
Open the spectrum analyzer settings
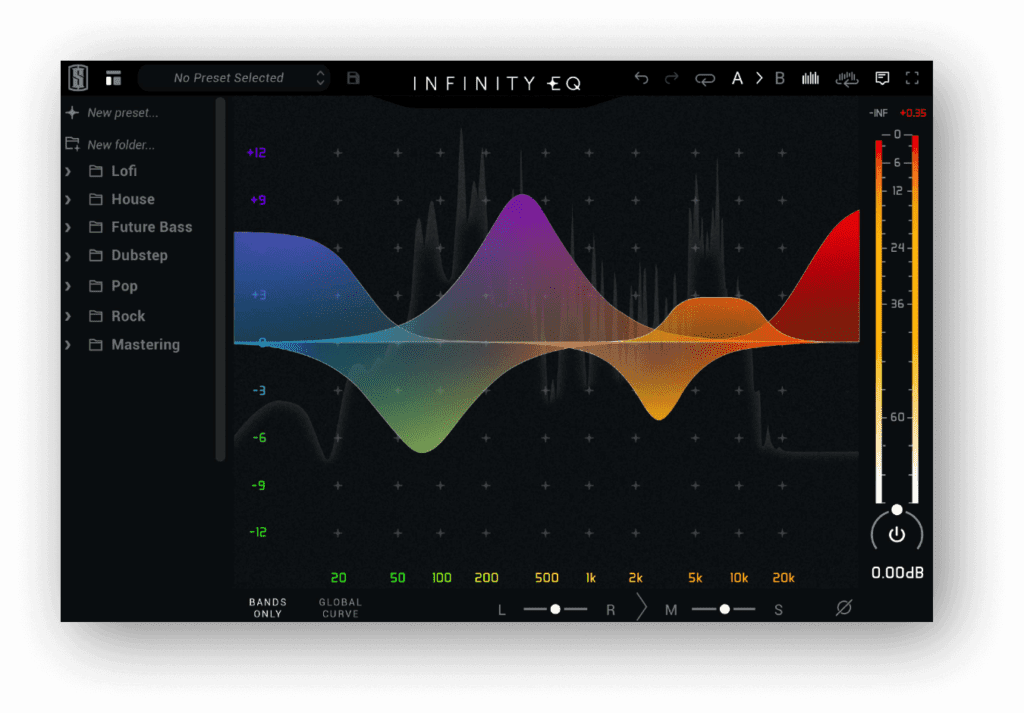[810, 78]
